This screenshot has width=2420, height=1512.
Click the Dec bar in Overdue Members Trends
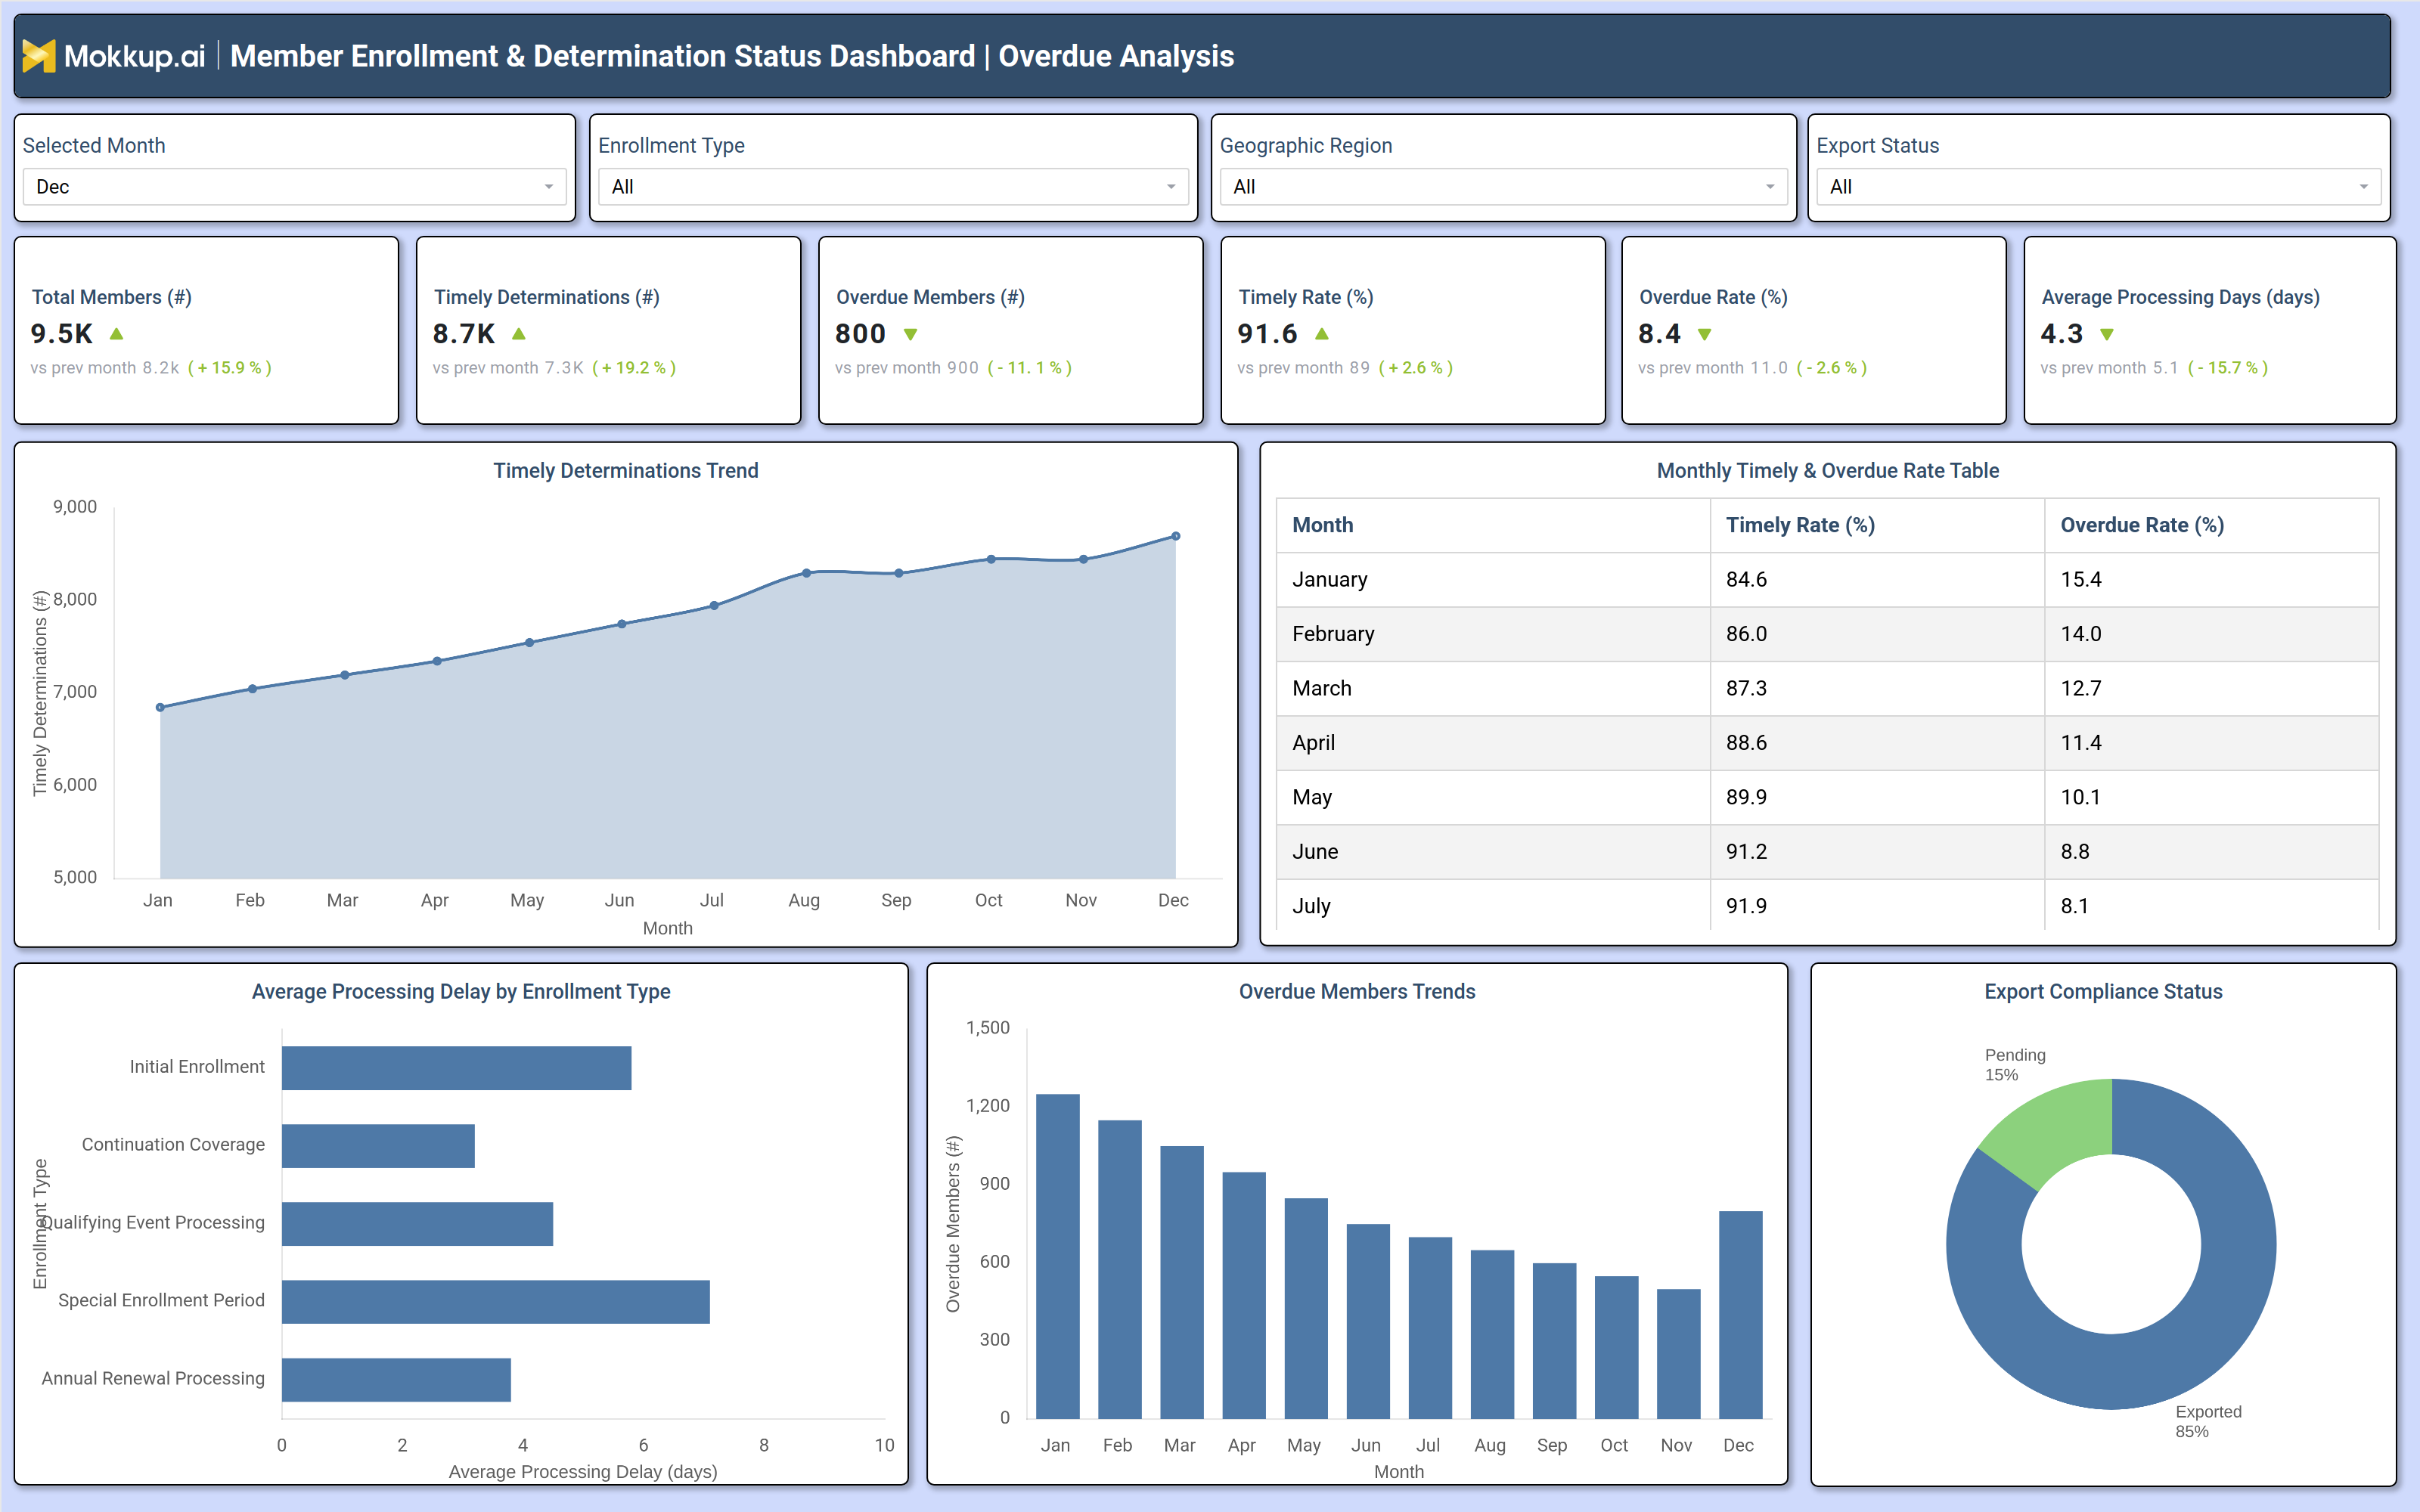(1740, 1315)
